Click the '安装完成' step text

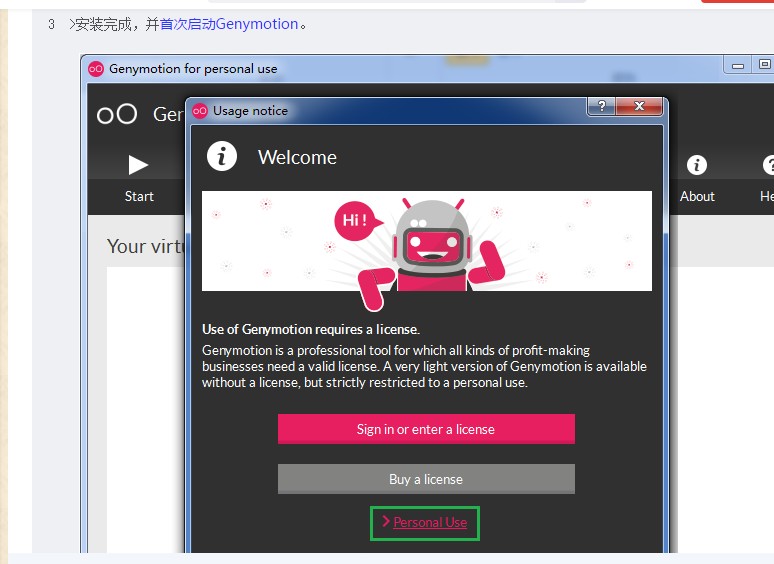[x=103, y=24]
